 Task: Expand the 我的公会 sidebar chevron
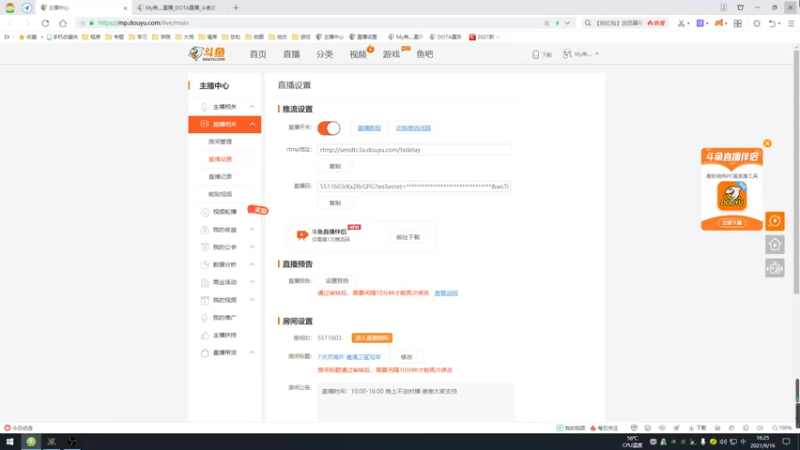tap(252, 247)
